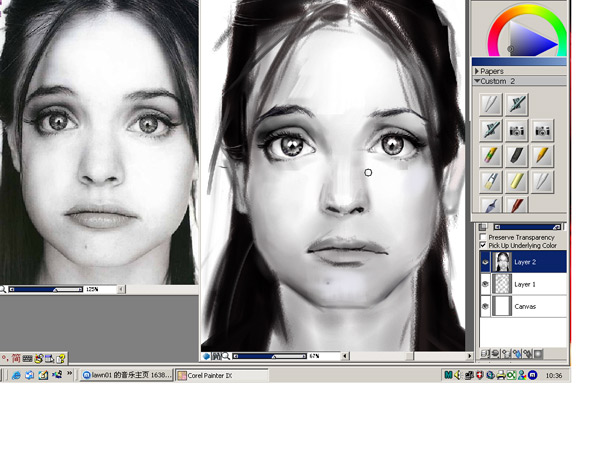Expand hidden quick launch icons with chevron
600x450 pixels.
pyautogui.click(x=70, y=373)
